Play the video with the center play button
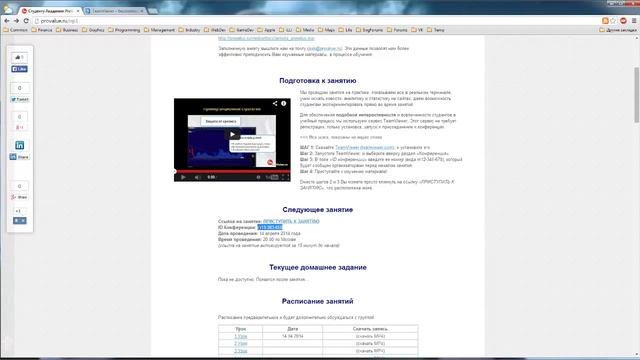Image resolution: width=640 pixels, height=360 pixels. pyautogui.click(x=232, y=134)
